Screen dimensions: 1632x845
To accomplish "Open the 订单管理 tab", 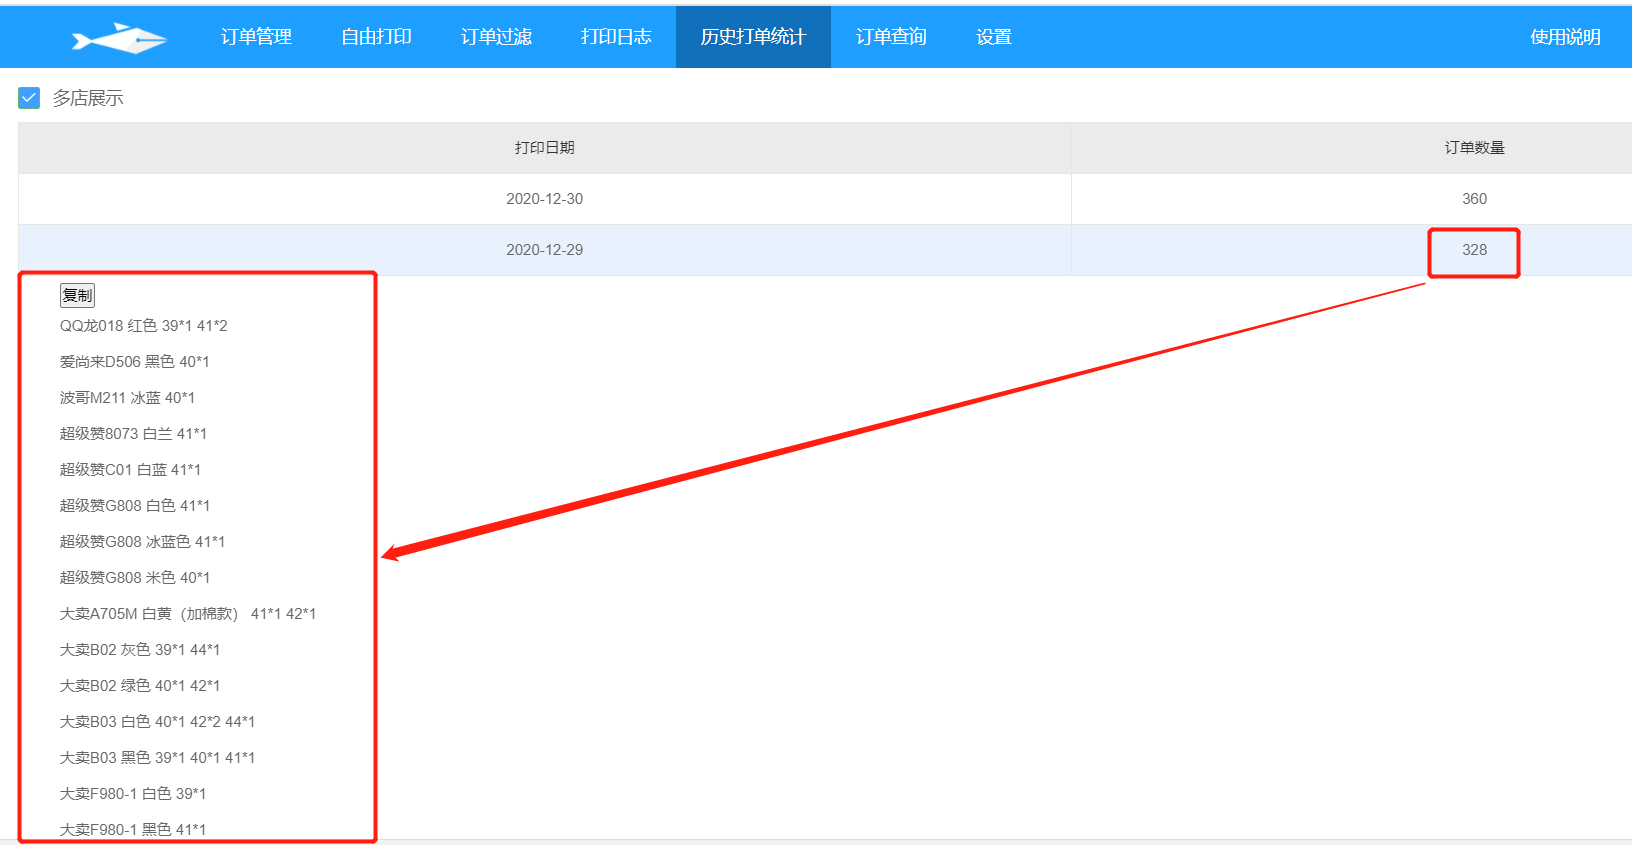I will click(x=256, y=37).
